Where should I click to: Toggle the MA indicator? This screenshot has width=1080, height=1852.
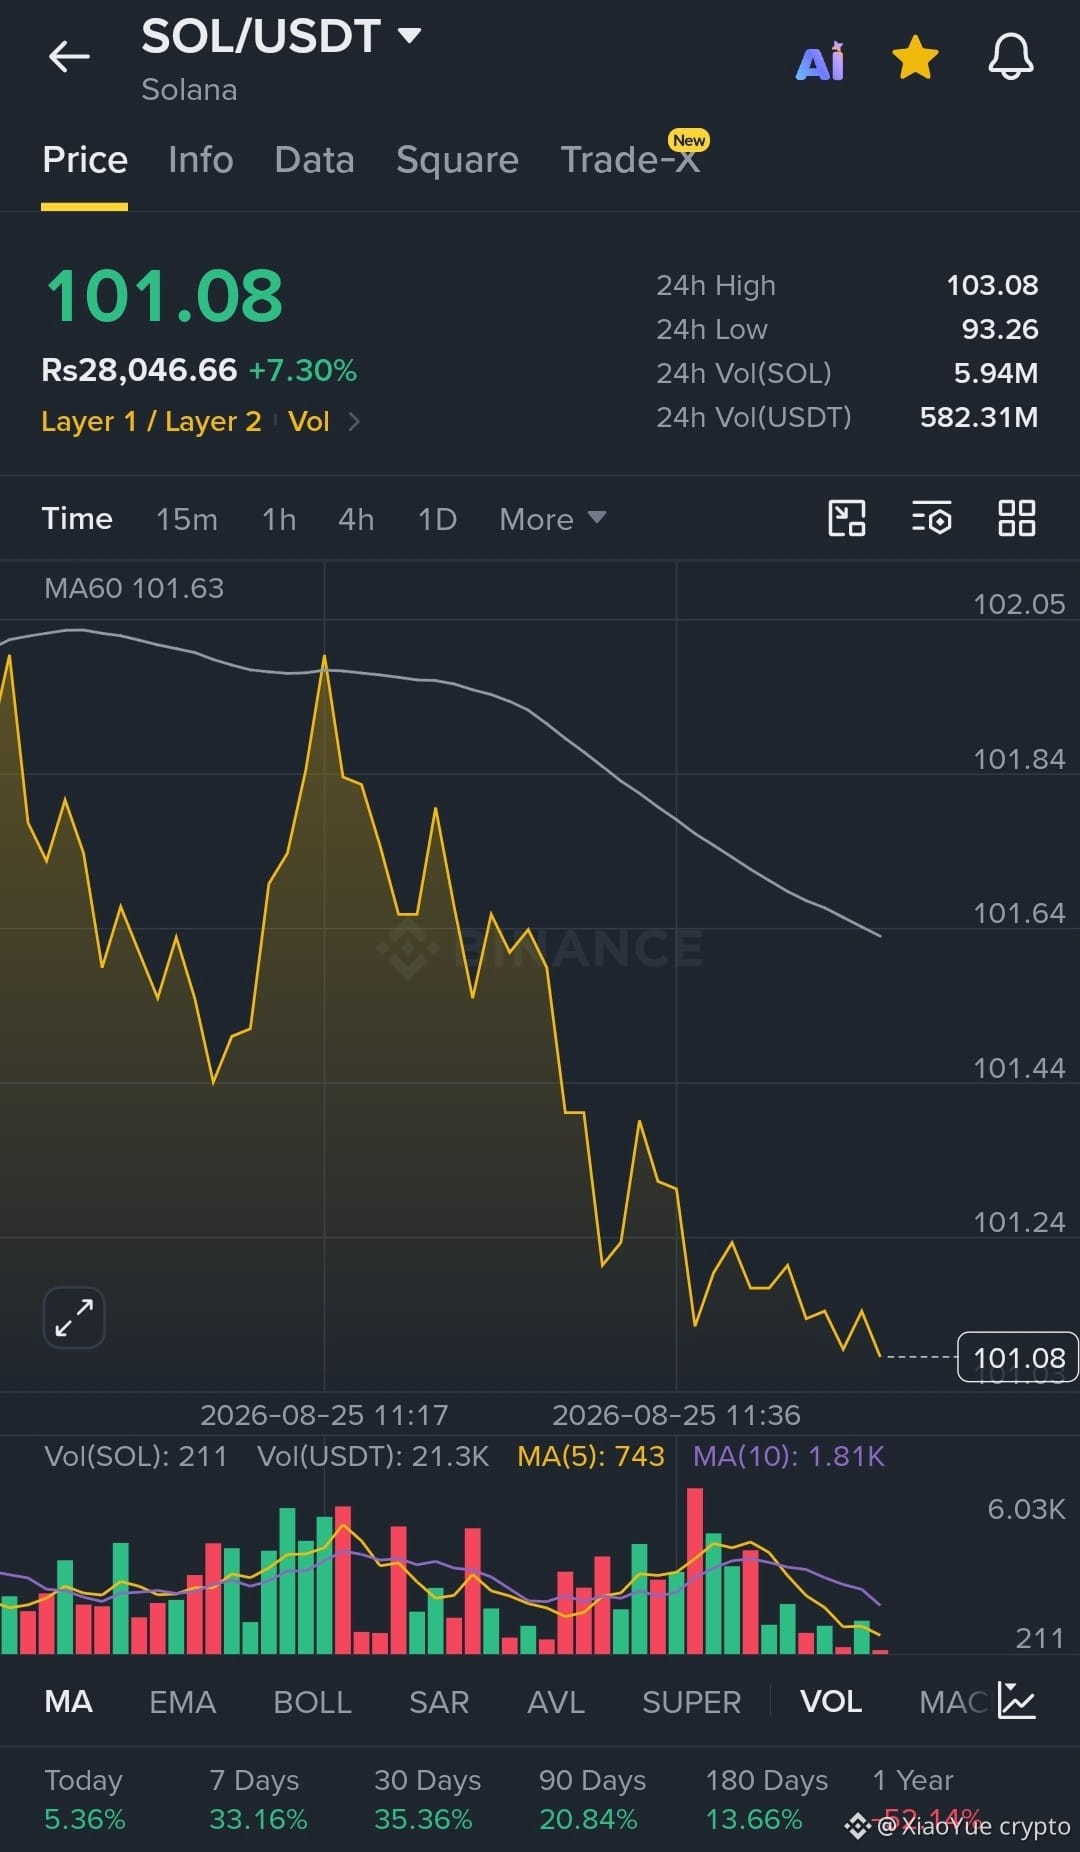tap(68, 1701)
